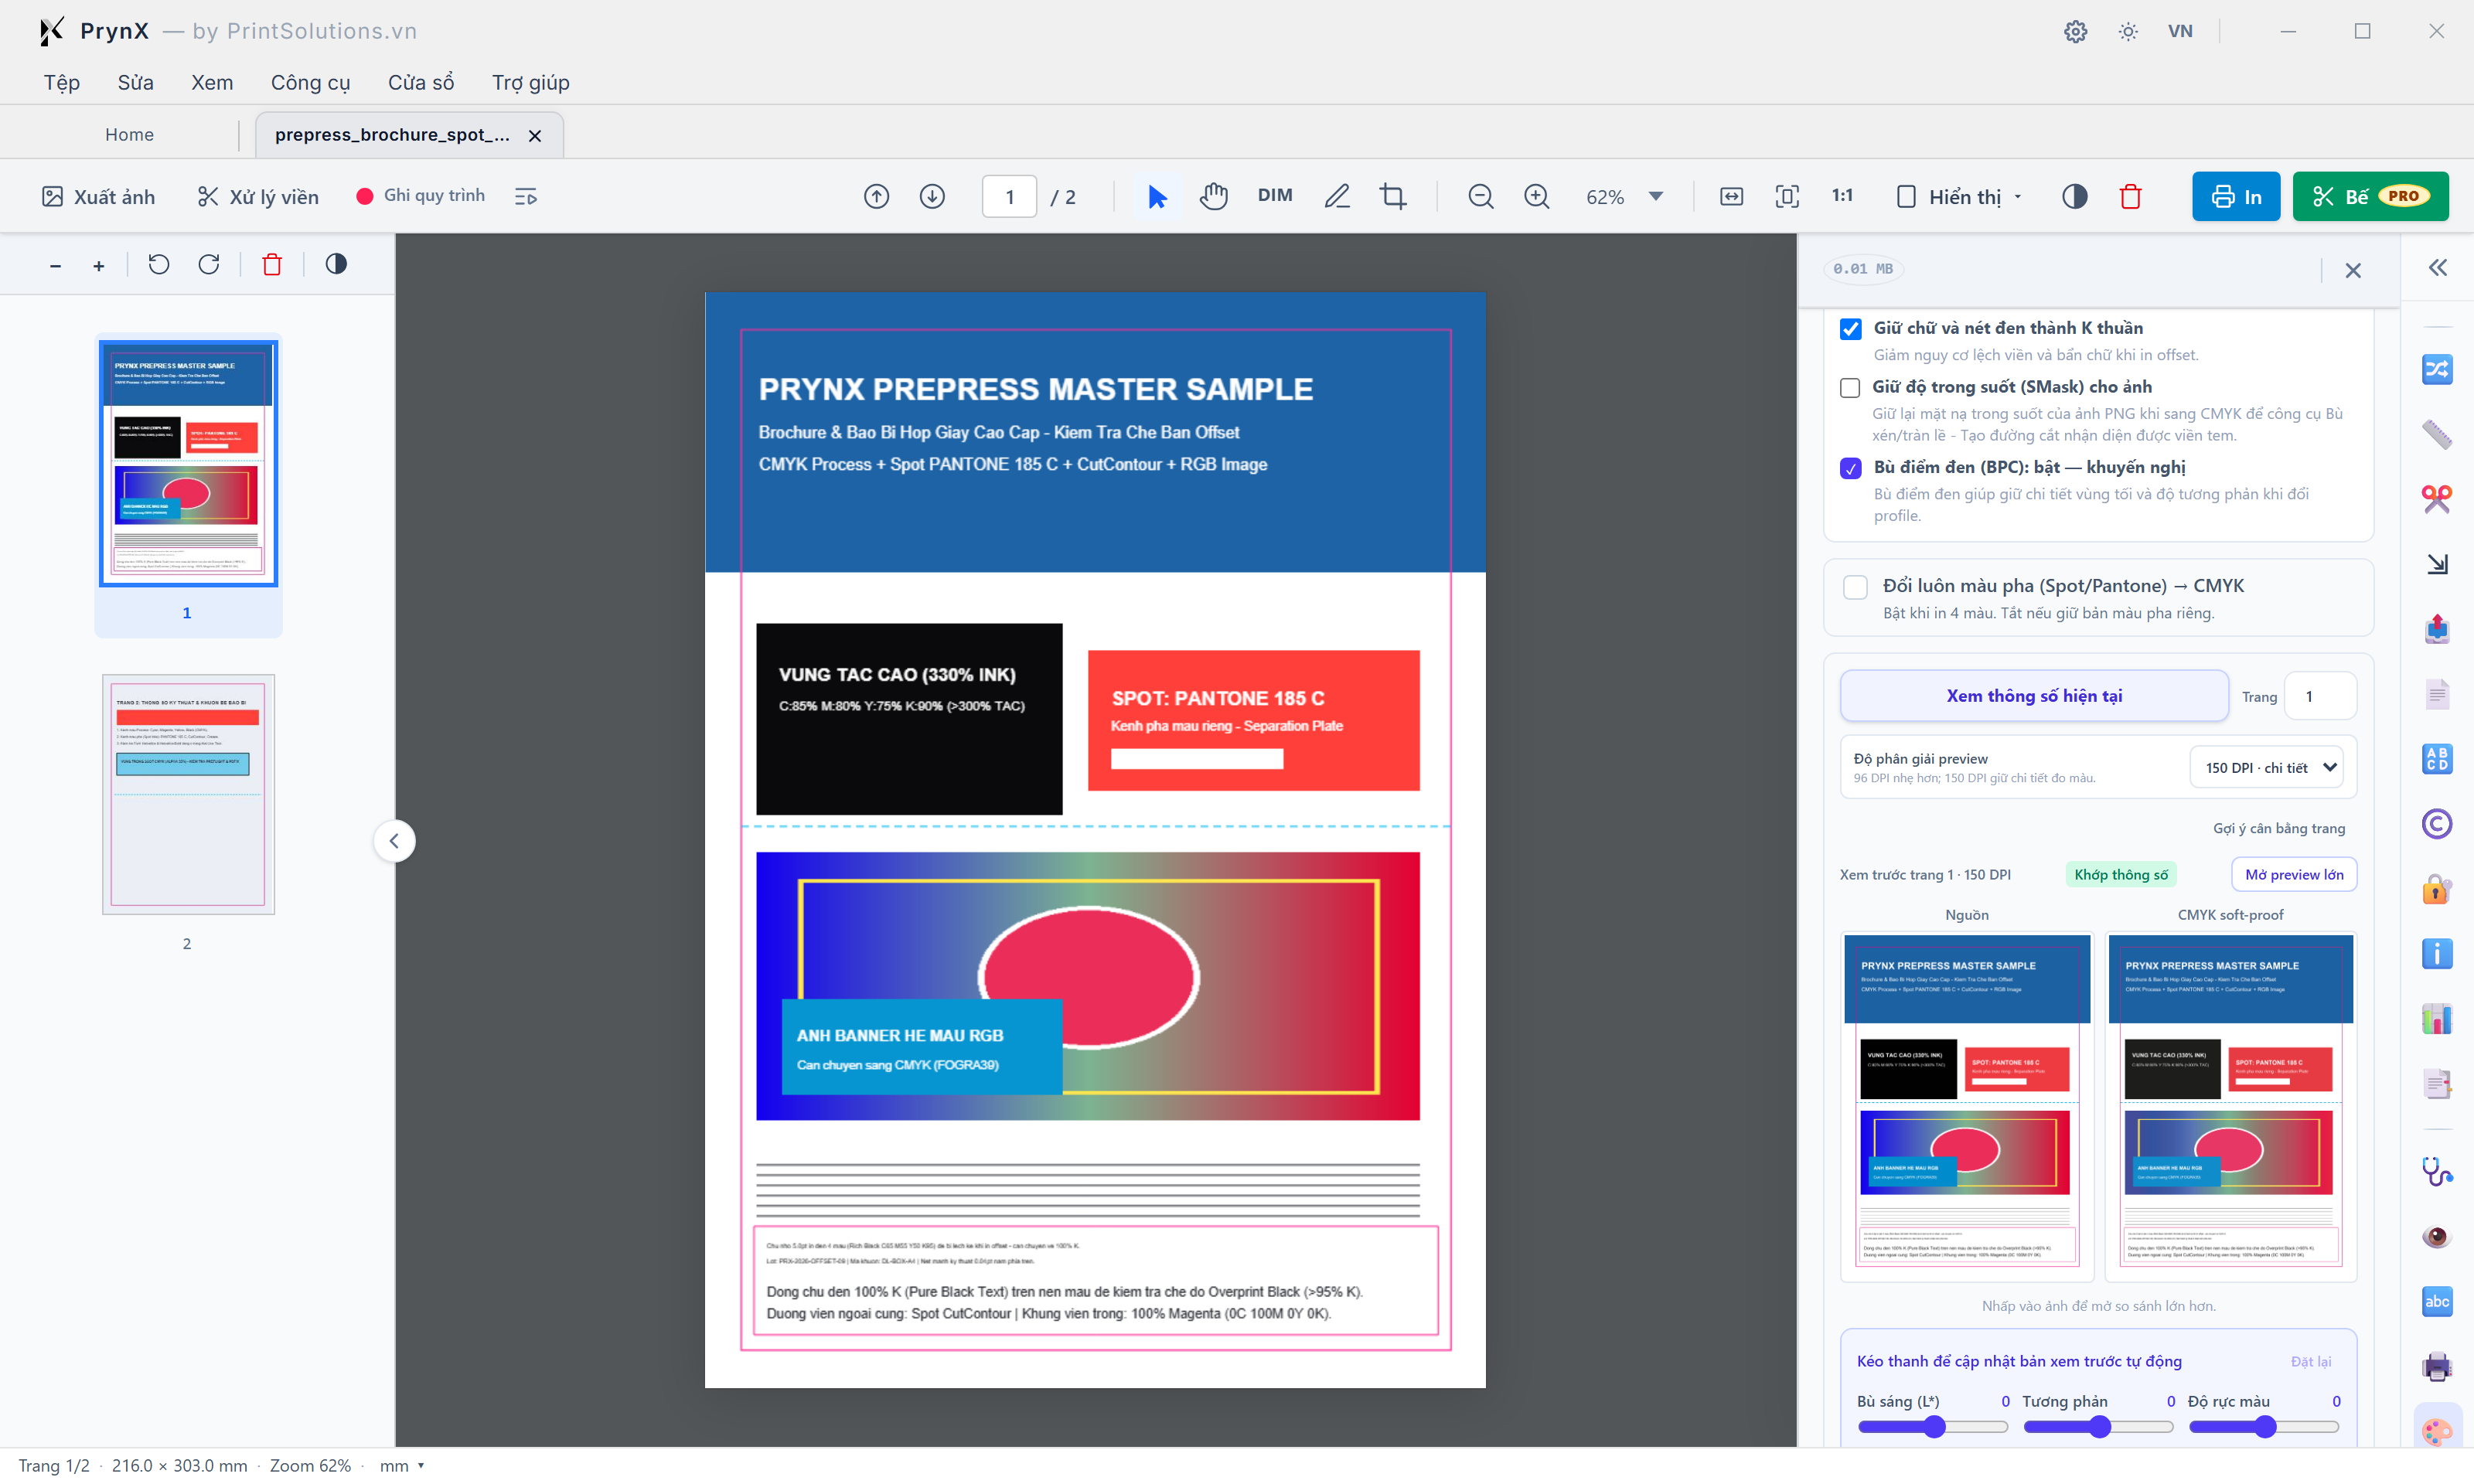This screenshot has height=1484, width=2474.
Task: Delete page using main toolbar trash icon
Action: 2131,197
